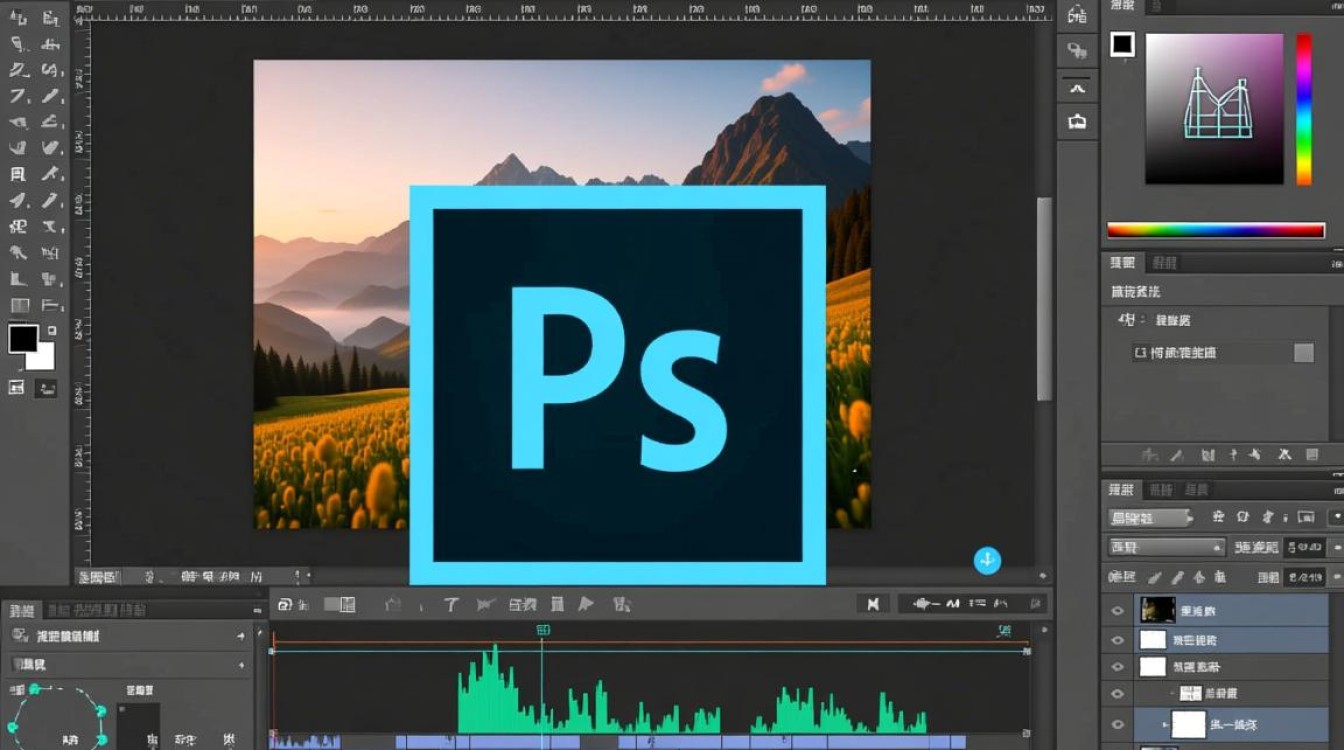
Task: Select the dark photo thumbnail in the layers list
Action: click(1156, 610)
